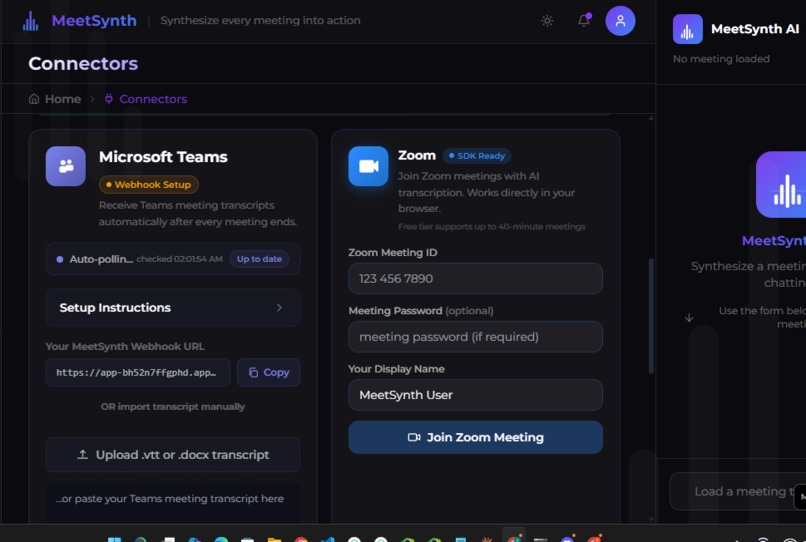Toggle the light/dark theme sun icon
This screenshot has height=542, width=806.
click(547, 21)
